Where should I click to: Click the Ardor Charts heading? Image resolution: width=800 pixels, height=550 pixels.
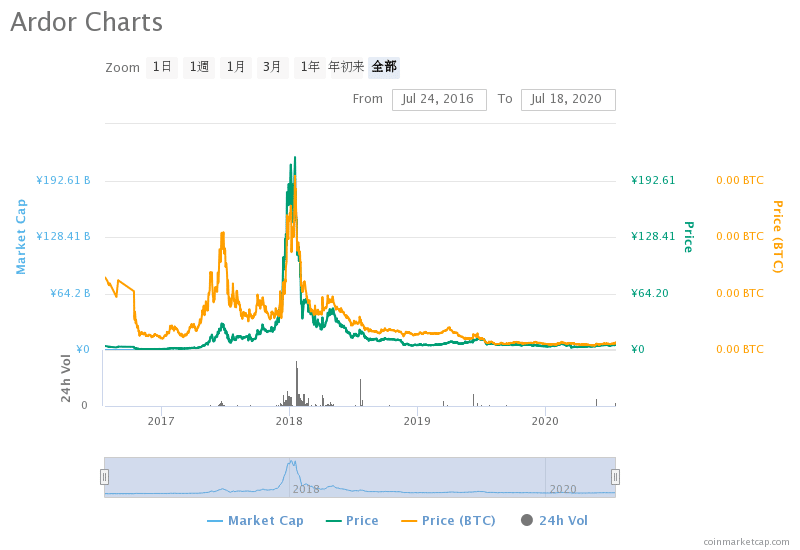86,22
